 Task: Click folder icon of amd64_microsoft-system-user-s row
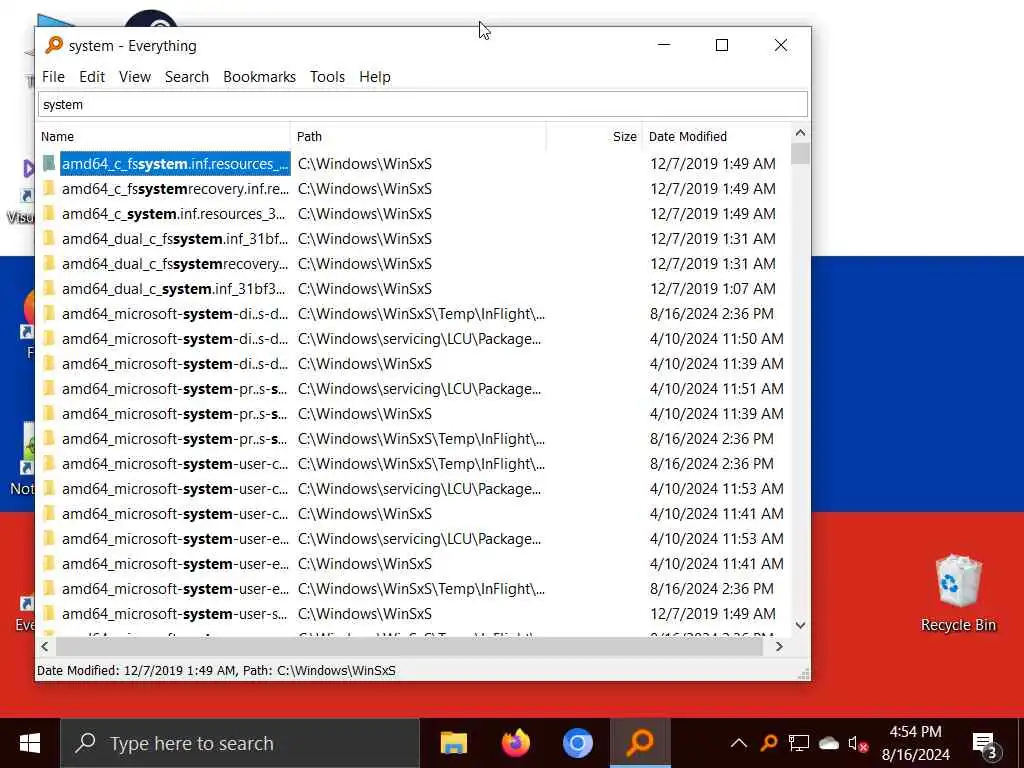point(49,614)
